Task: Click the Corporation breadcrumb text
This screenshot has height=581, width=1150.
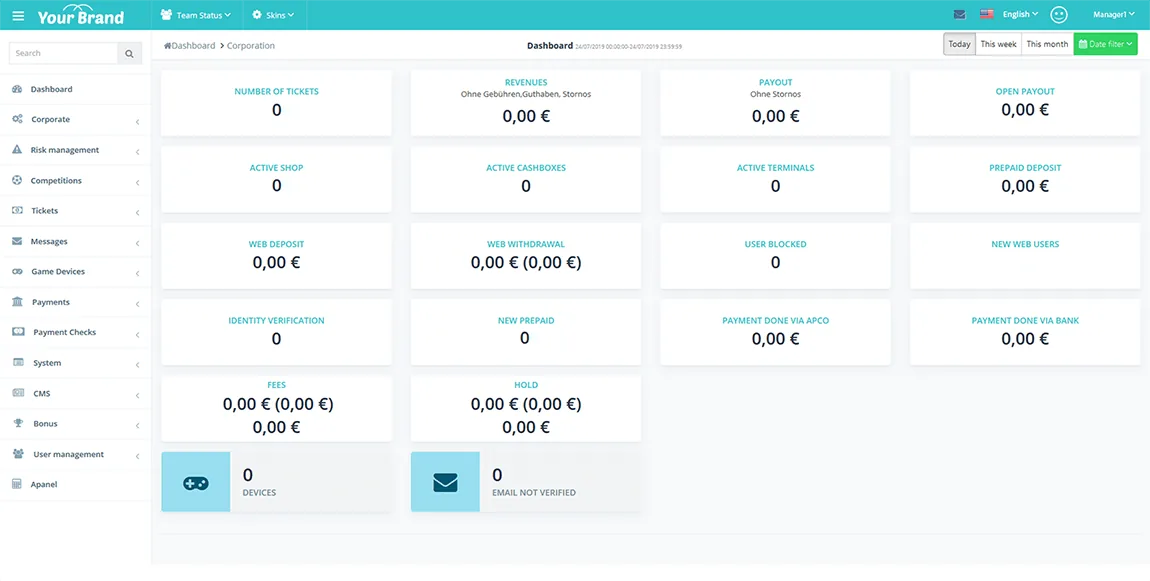Action: pos(251,45)
